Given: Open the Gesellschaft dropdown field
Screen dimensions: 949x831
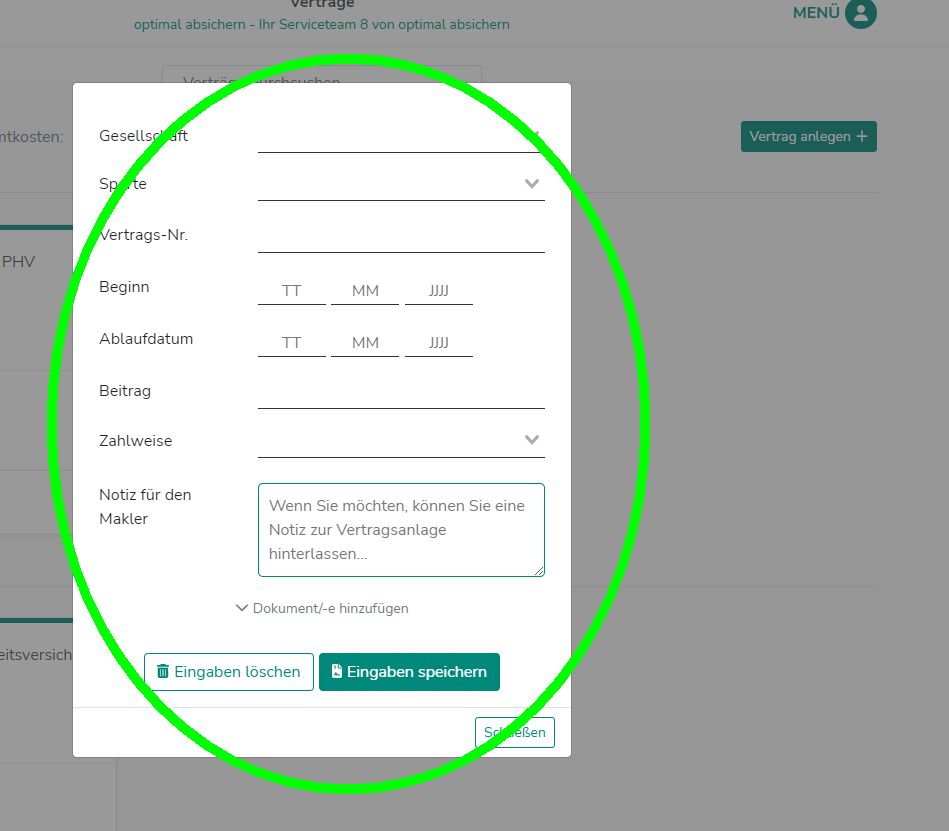Looking at the screenshot, I should click(x=401, y=136).
